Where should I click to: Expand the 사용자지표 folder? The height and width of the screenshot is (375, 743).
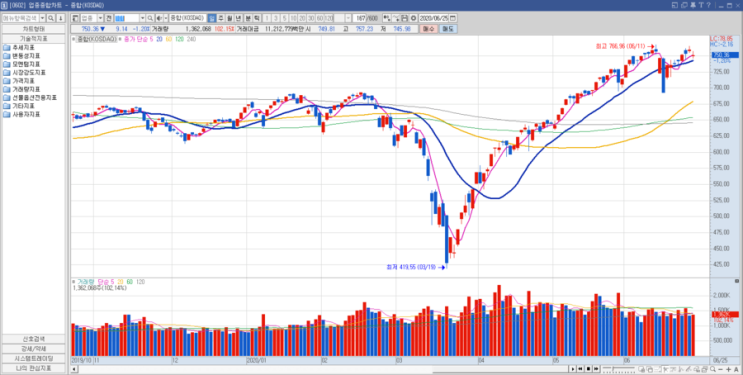coord(20,114)
